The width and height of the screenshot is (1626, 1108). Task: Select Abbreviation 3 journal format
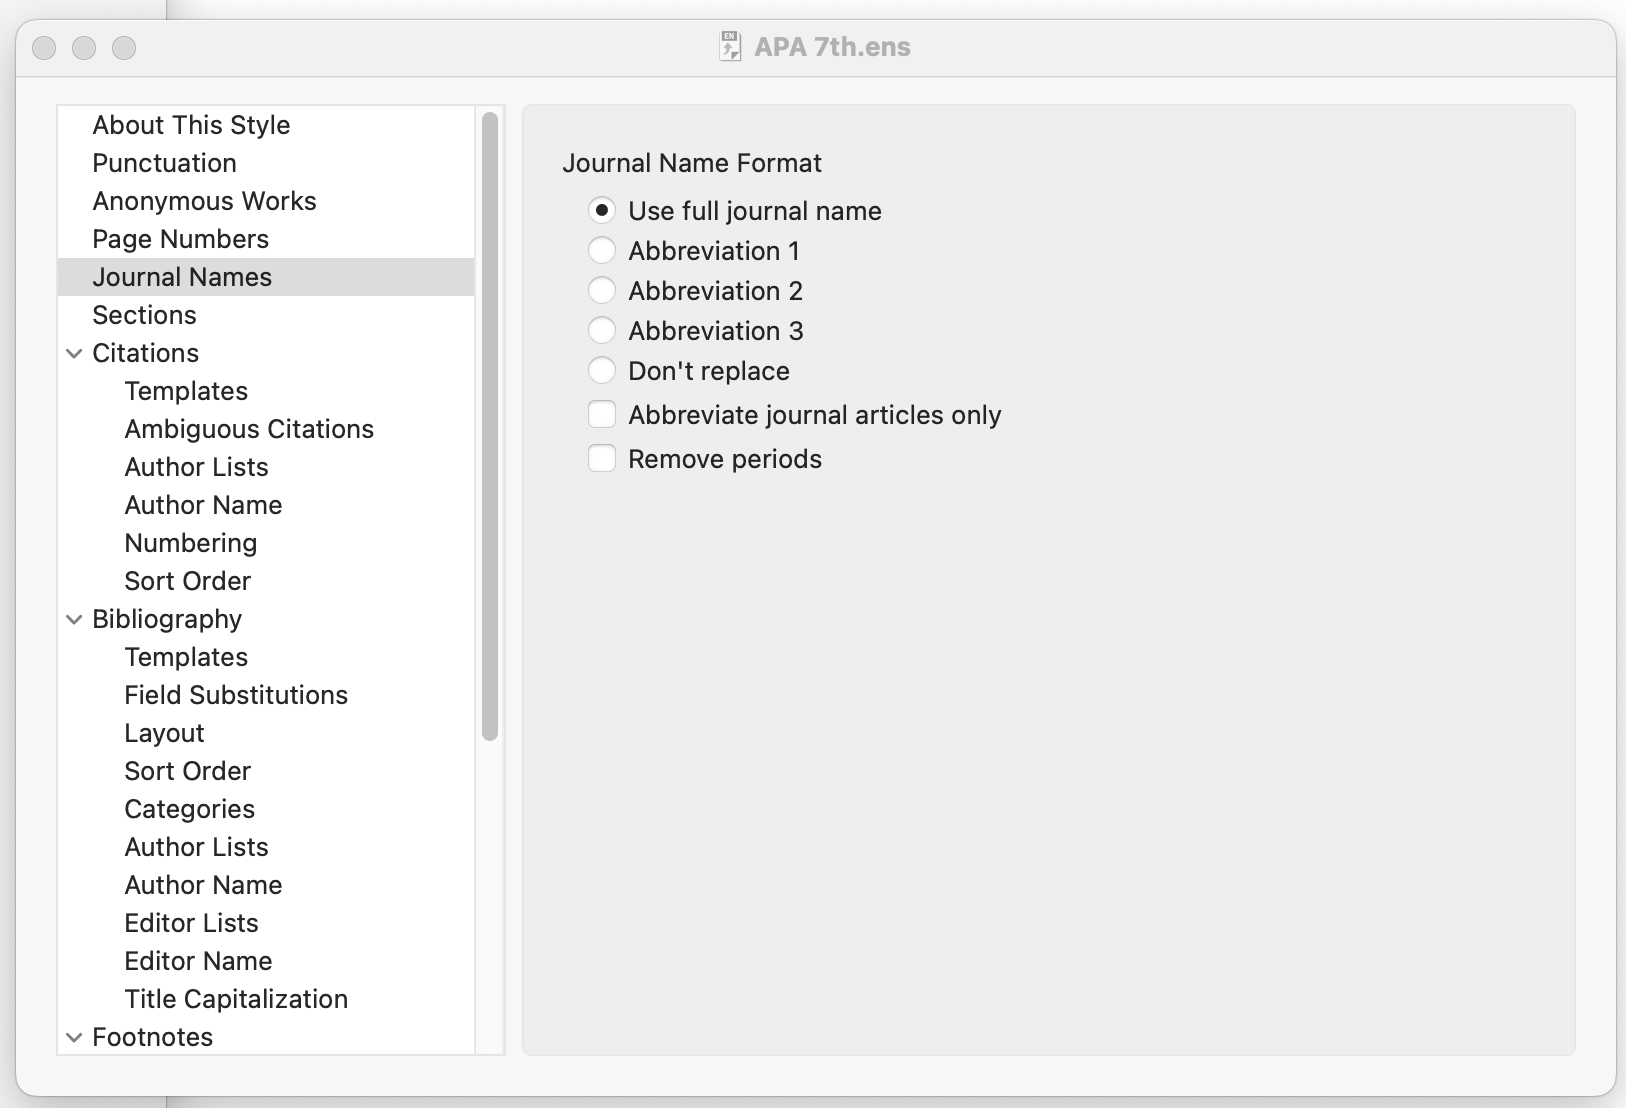[603, 330]
